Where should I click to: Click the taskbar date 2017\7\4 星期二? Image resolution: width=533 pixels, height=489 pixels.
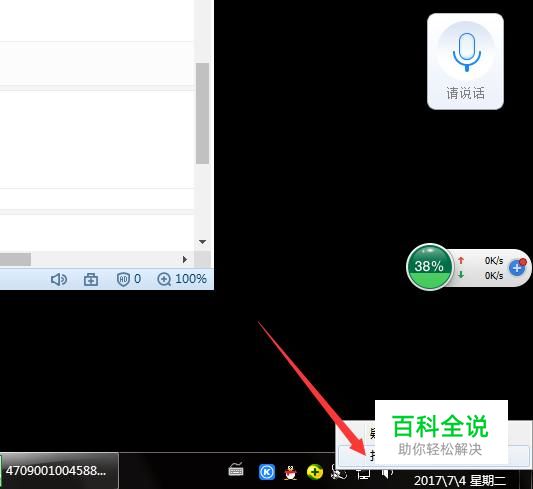pos(460,481)
